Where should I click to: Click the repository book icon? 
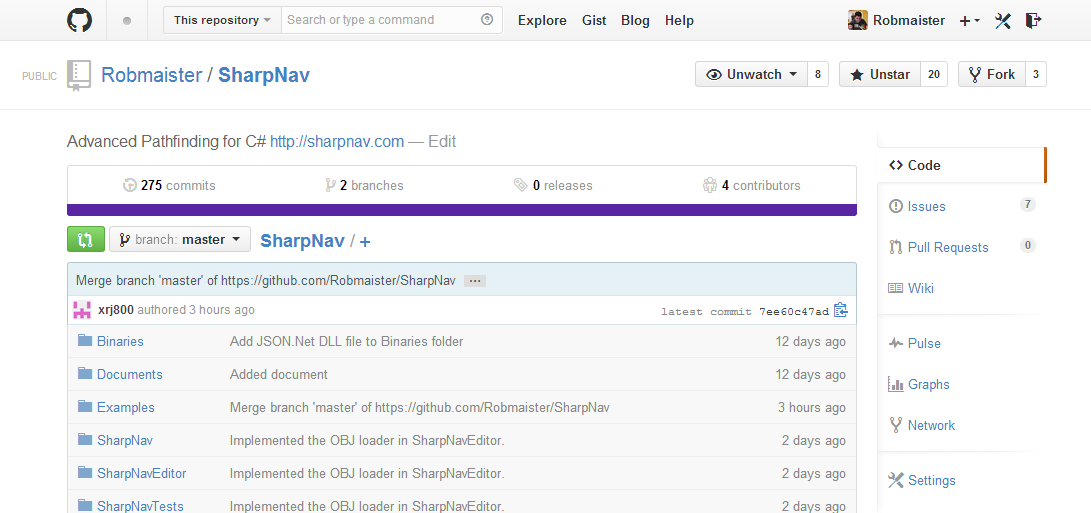79,75
